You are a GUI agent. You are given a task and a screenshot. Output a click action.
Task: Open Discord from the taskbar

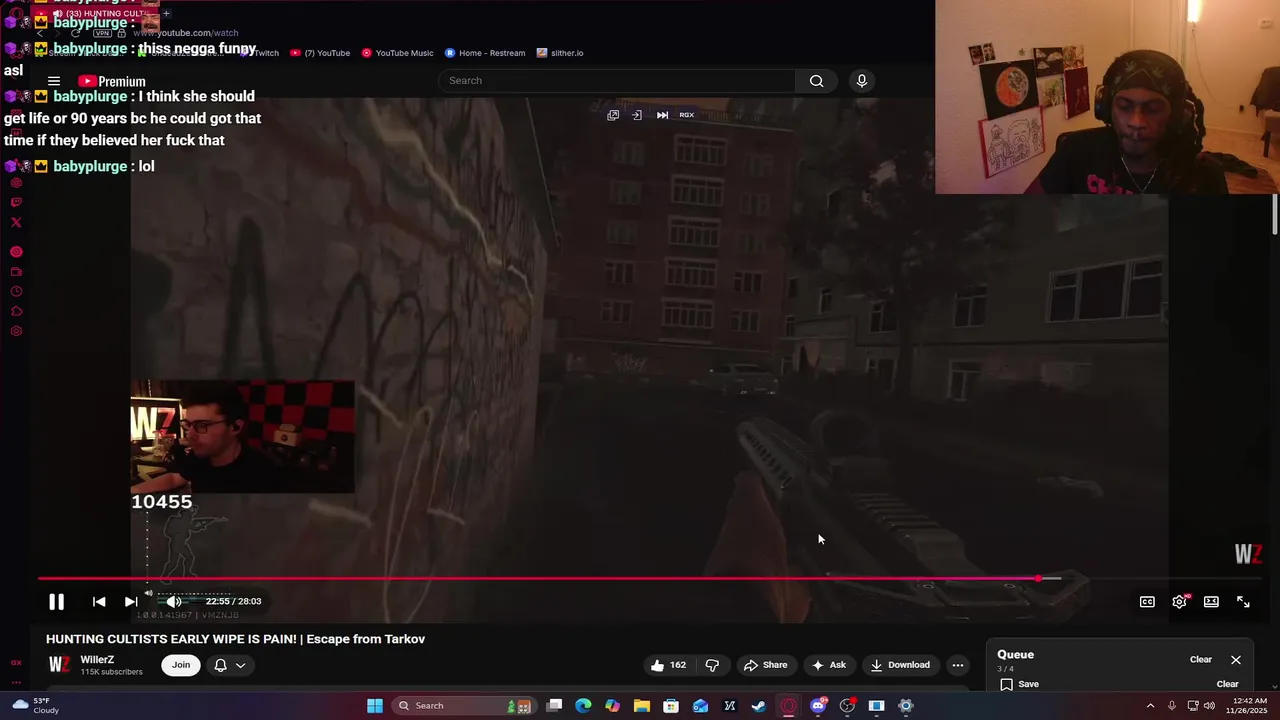[818, 706]
